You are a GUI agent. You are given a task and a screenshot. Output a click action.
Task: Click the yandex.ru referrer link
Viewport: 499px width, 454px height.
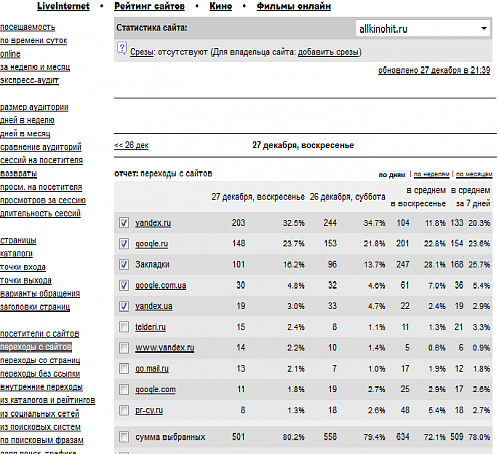pos(153,223)
